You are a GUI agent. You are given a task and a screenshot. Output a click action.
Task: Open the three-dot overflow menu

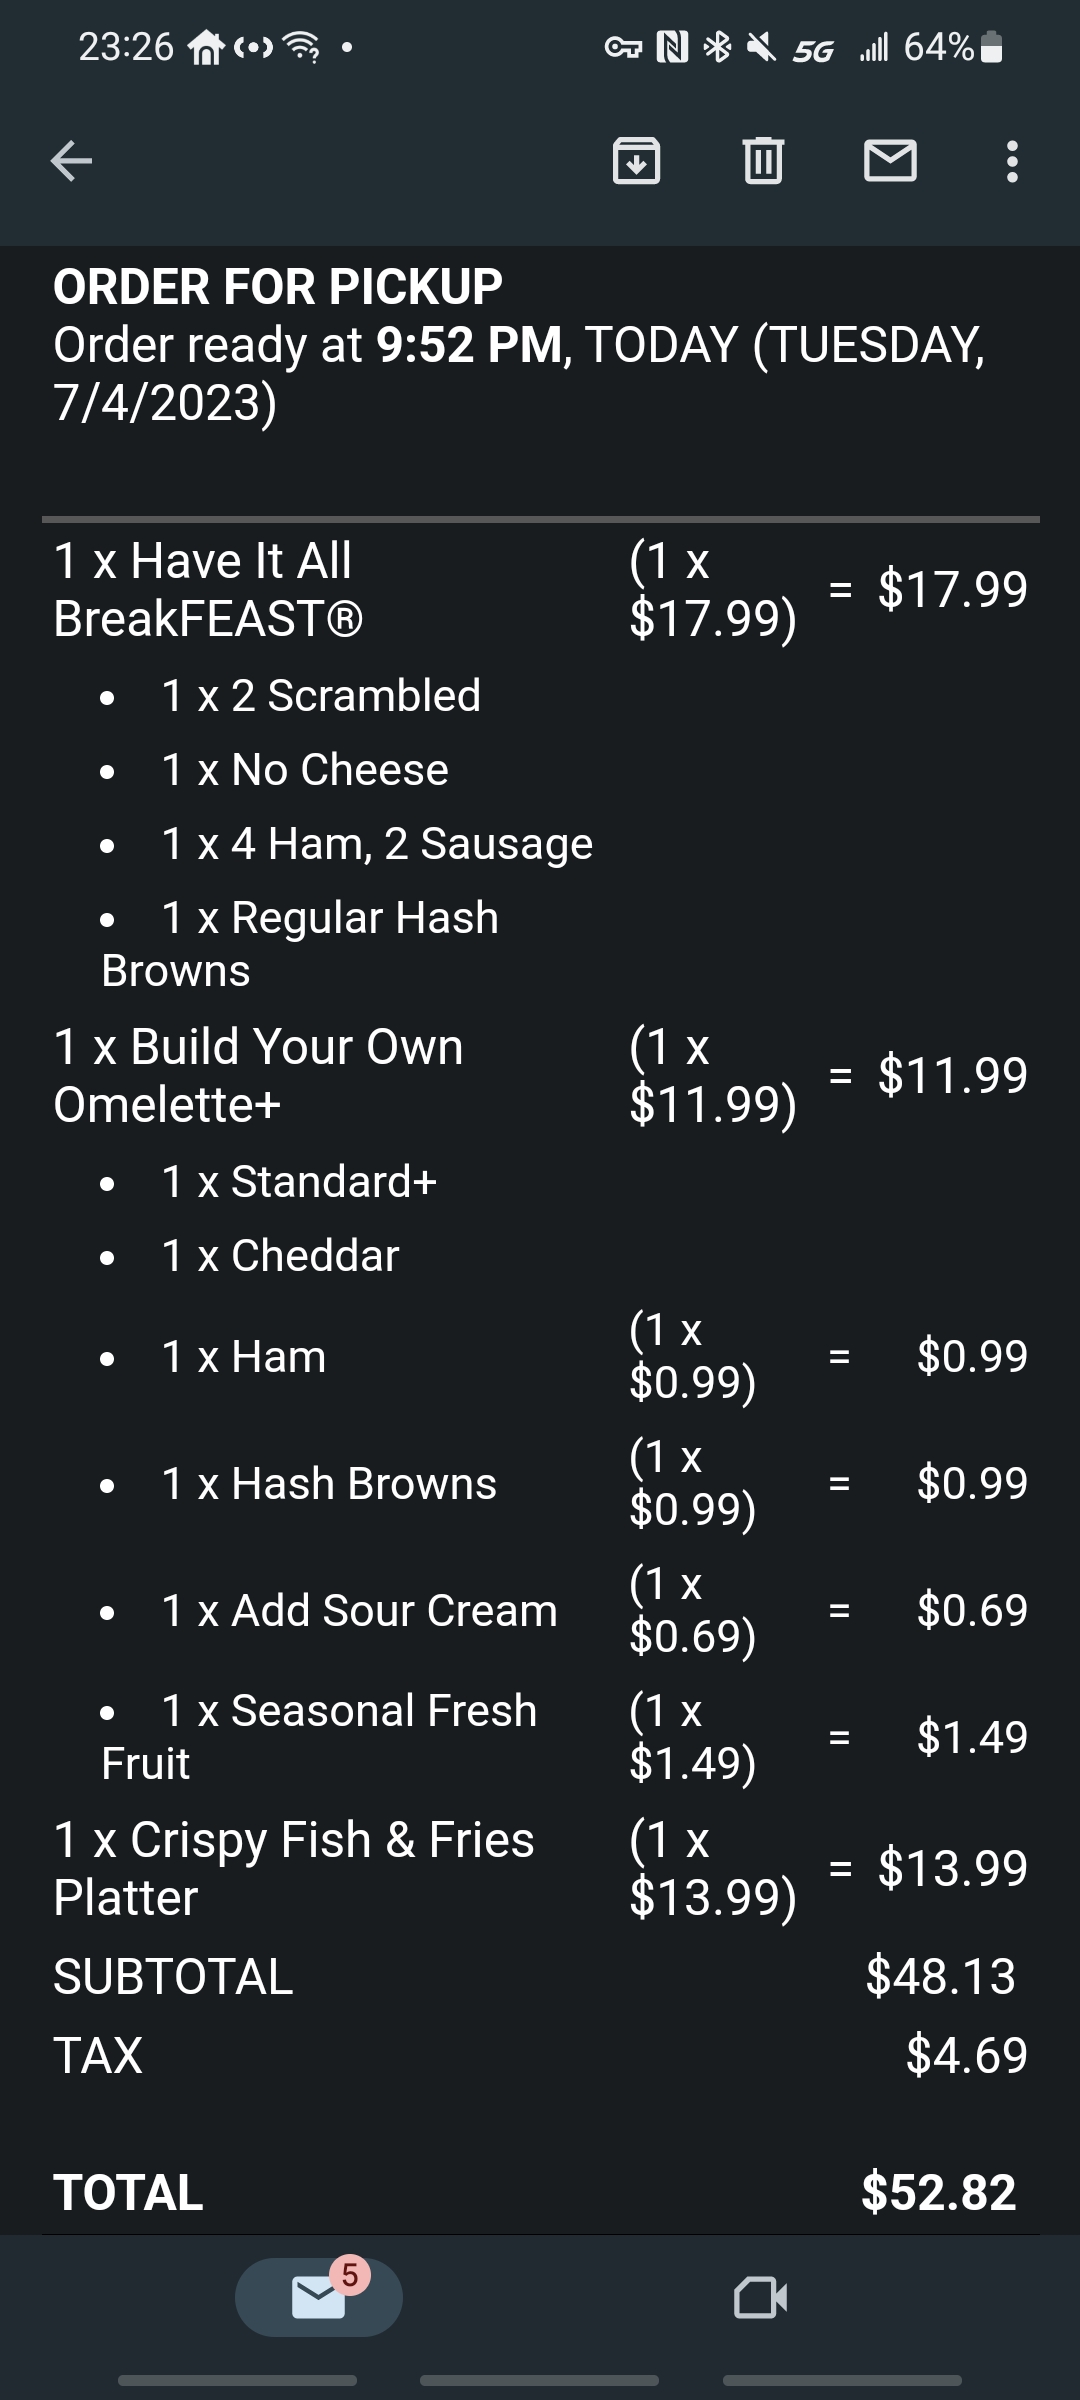click(x=1012, y=161)
